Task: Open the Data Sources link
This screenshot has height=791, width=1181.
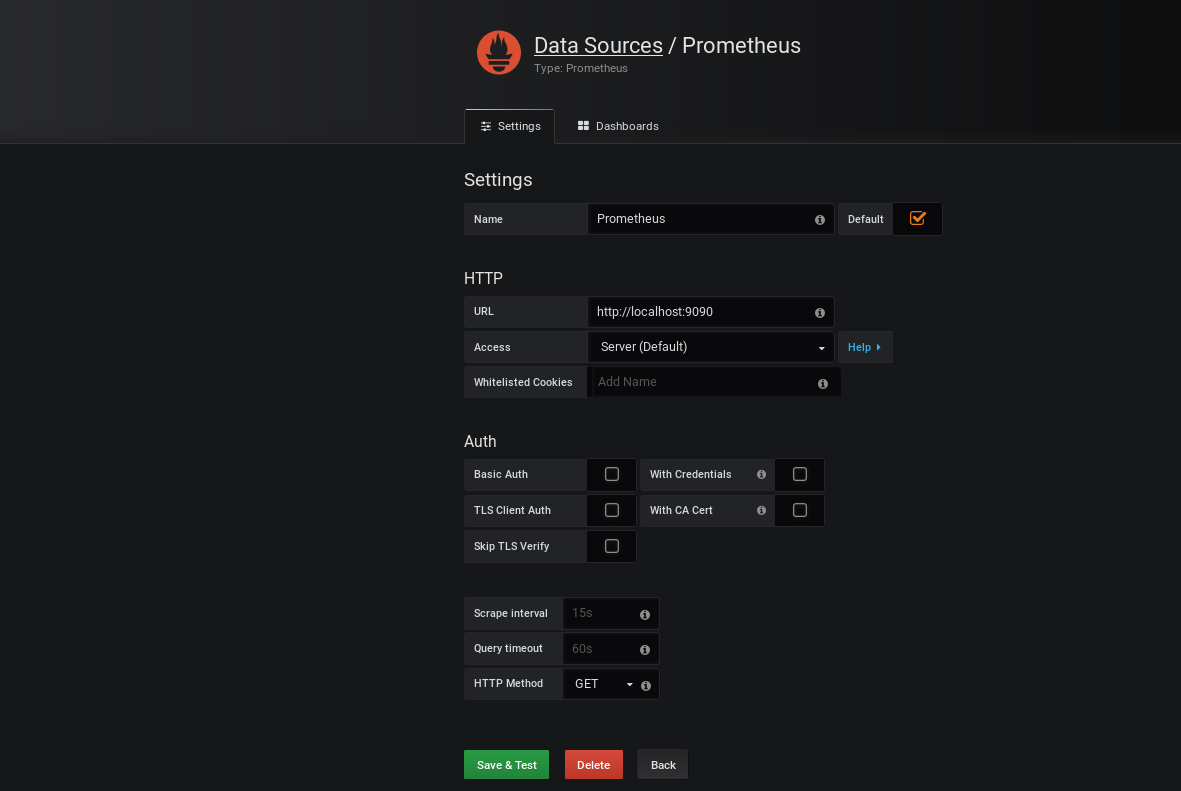Action: [x=598, y=45]
